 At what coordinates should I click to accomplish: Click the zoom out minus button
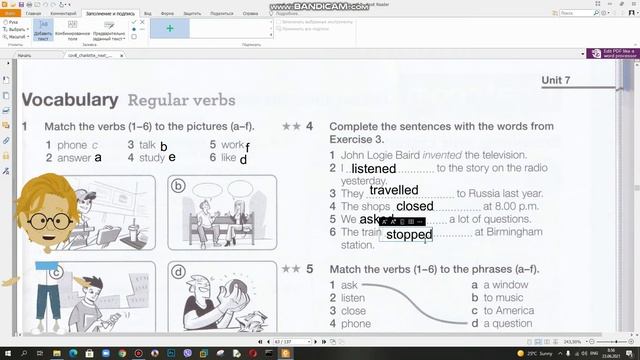click(x=592, y=342)
